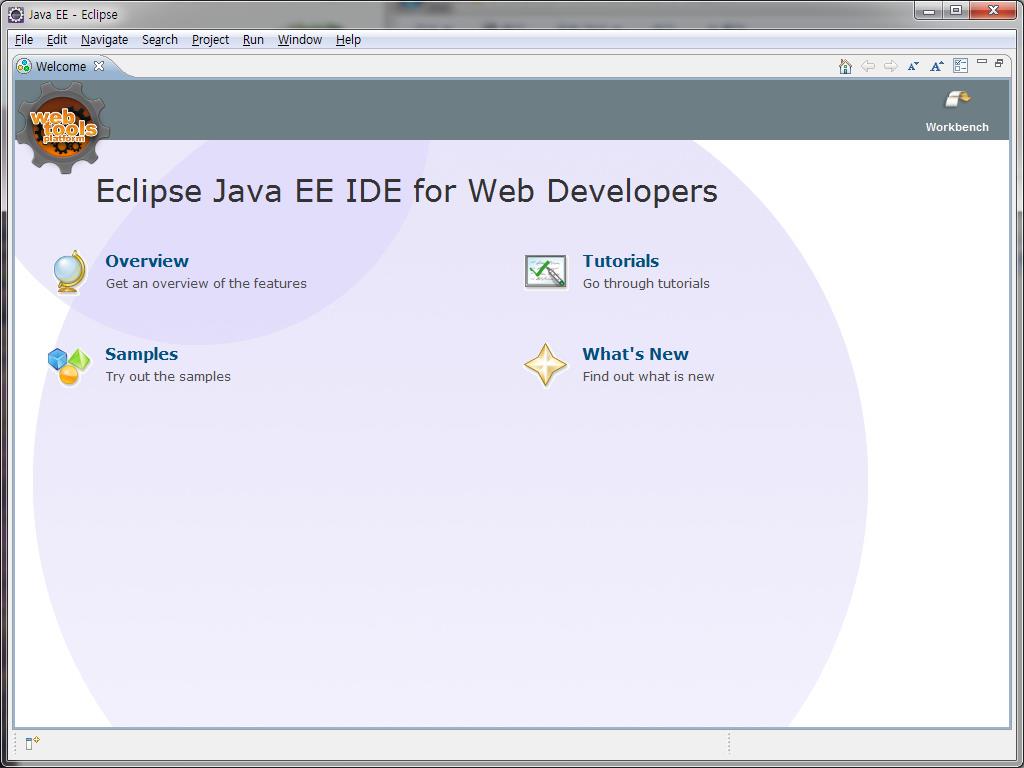Minimize the Welcome view
Image resolution: width=1024 pixels, height=768 pixels.
[982, 61]
